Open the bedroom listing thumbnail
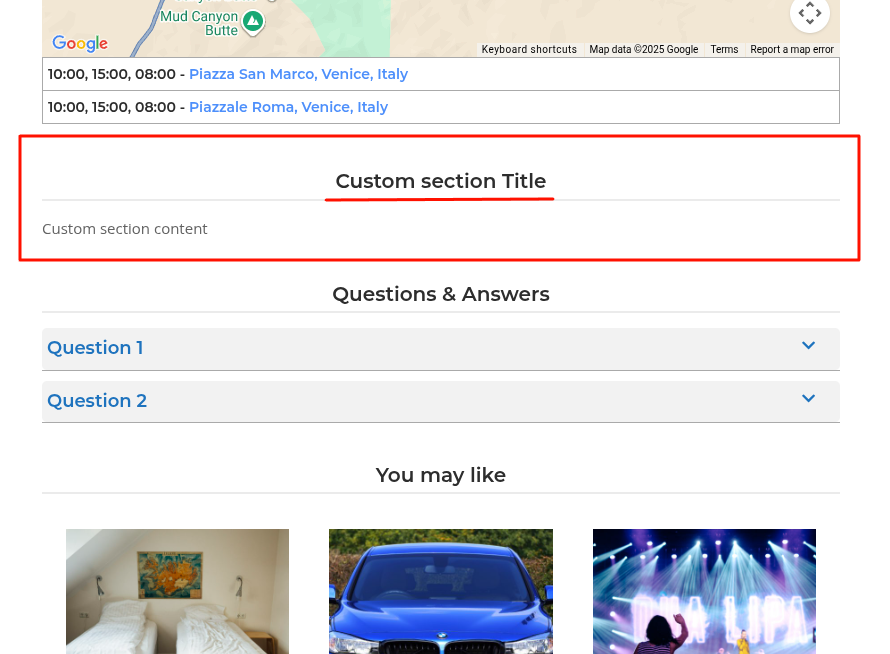 (177, 591)
